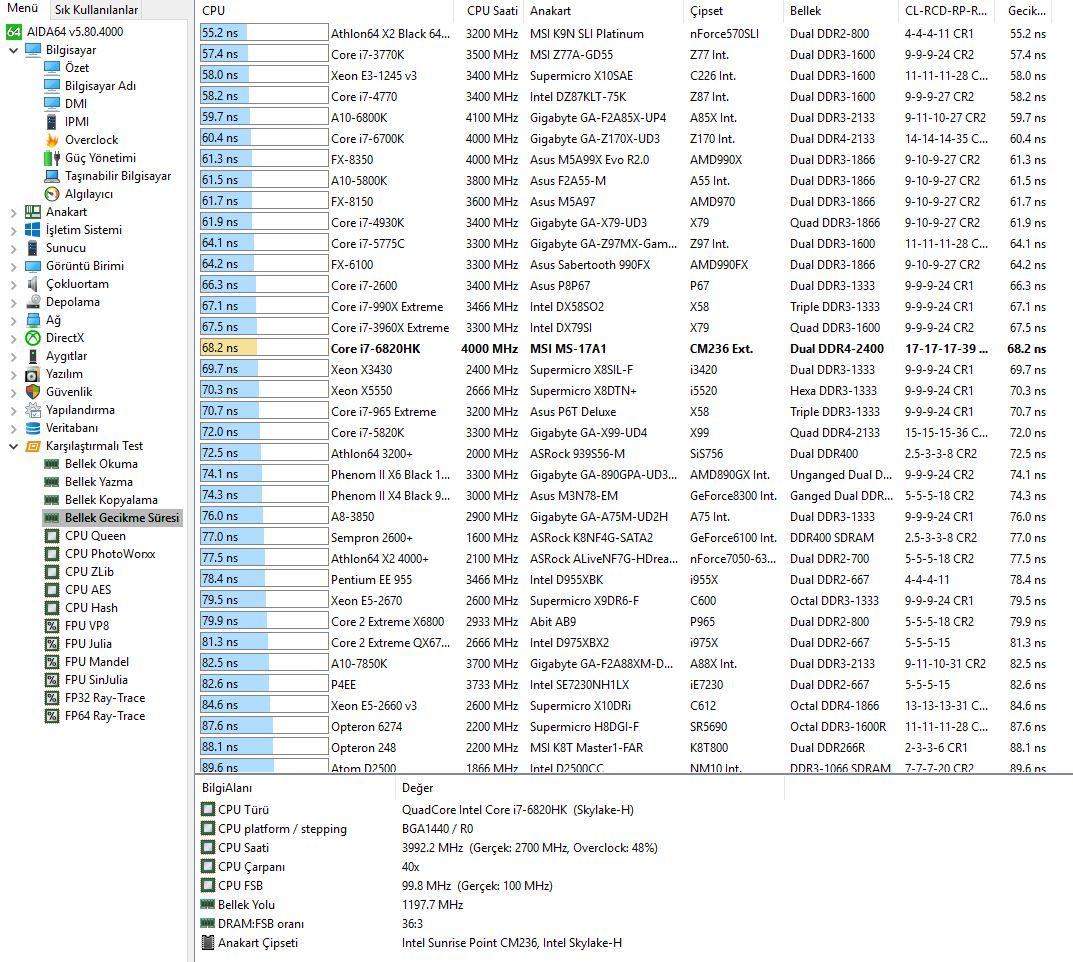1073x962 pixels.
Task: Sort by the CPU Saati column header
Action: coord(491,11)
